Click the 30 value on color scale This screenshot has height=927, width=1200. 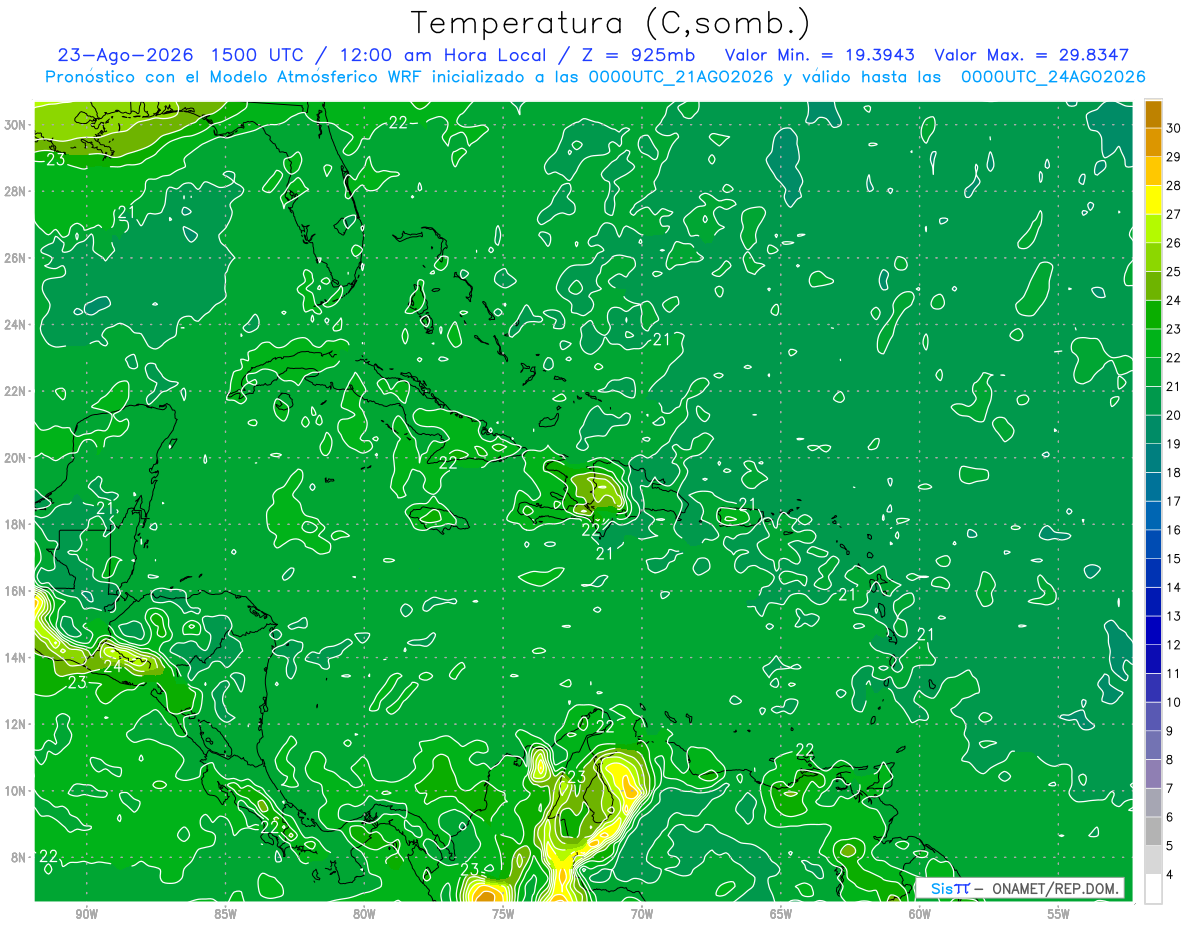pos(1174,127)
